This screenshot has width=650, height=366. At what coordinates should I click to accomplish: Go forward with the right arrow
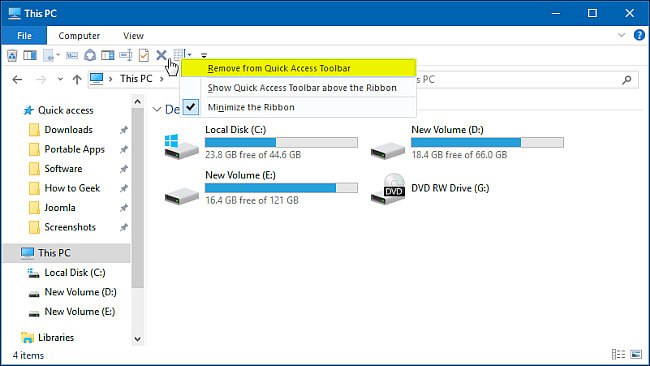(x=41, y=79)
